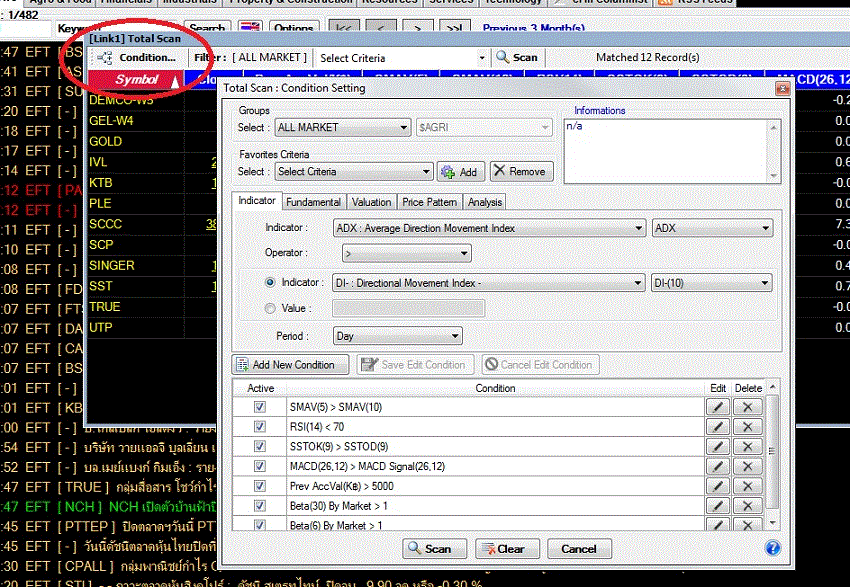
Task: Edit the SMAV(5) > SMAV(10) condition
Action: point(718,407)
